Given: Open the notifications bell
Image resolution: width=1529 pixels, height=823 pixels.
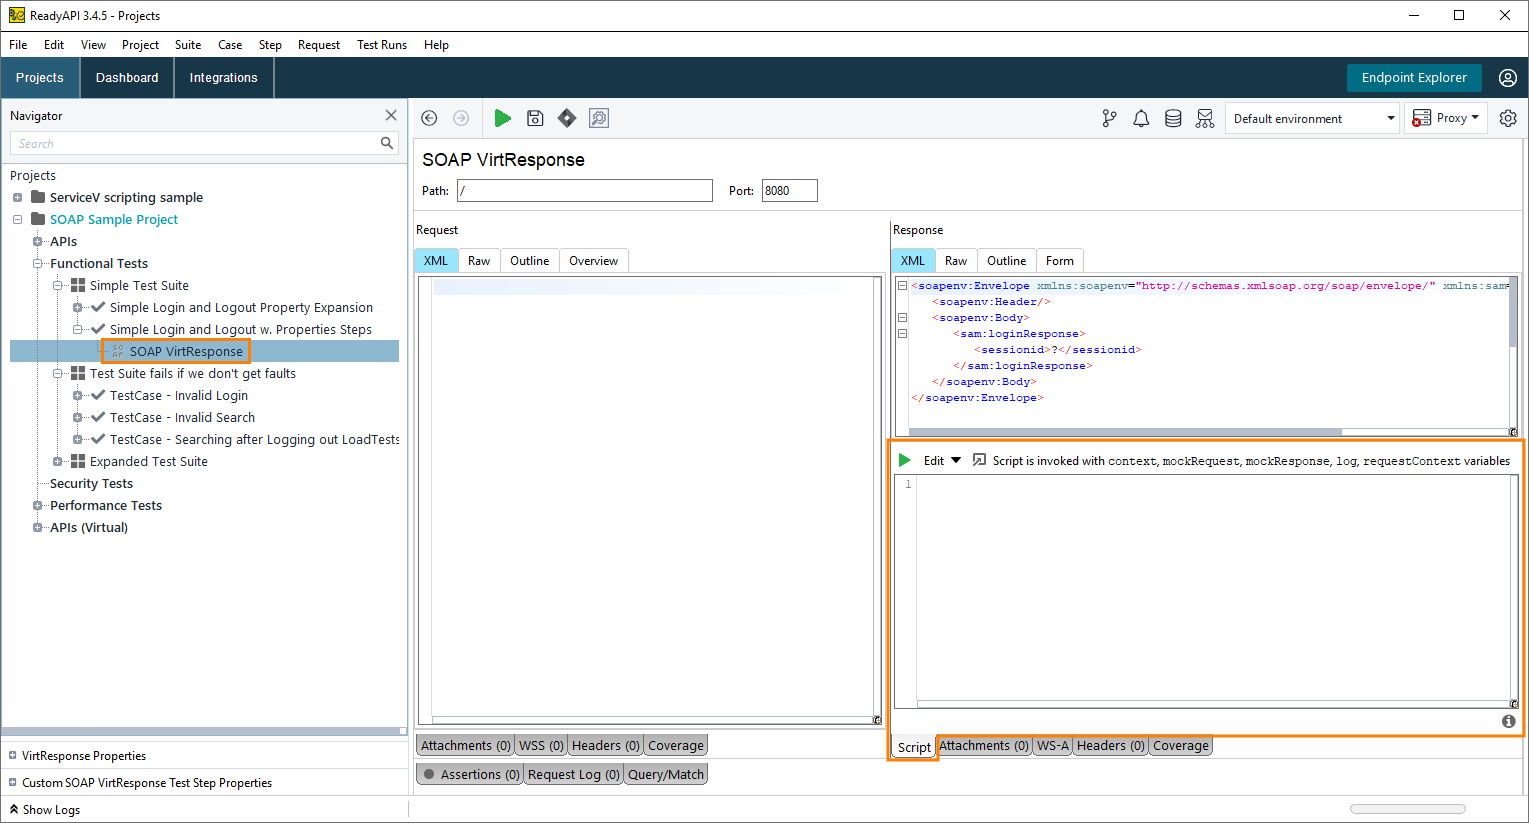Looking at the screenshot, I should click(x=1141, y=117).
